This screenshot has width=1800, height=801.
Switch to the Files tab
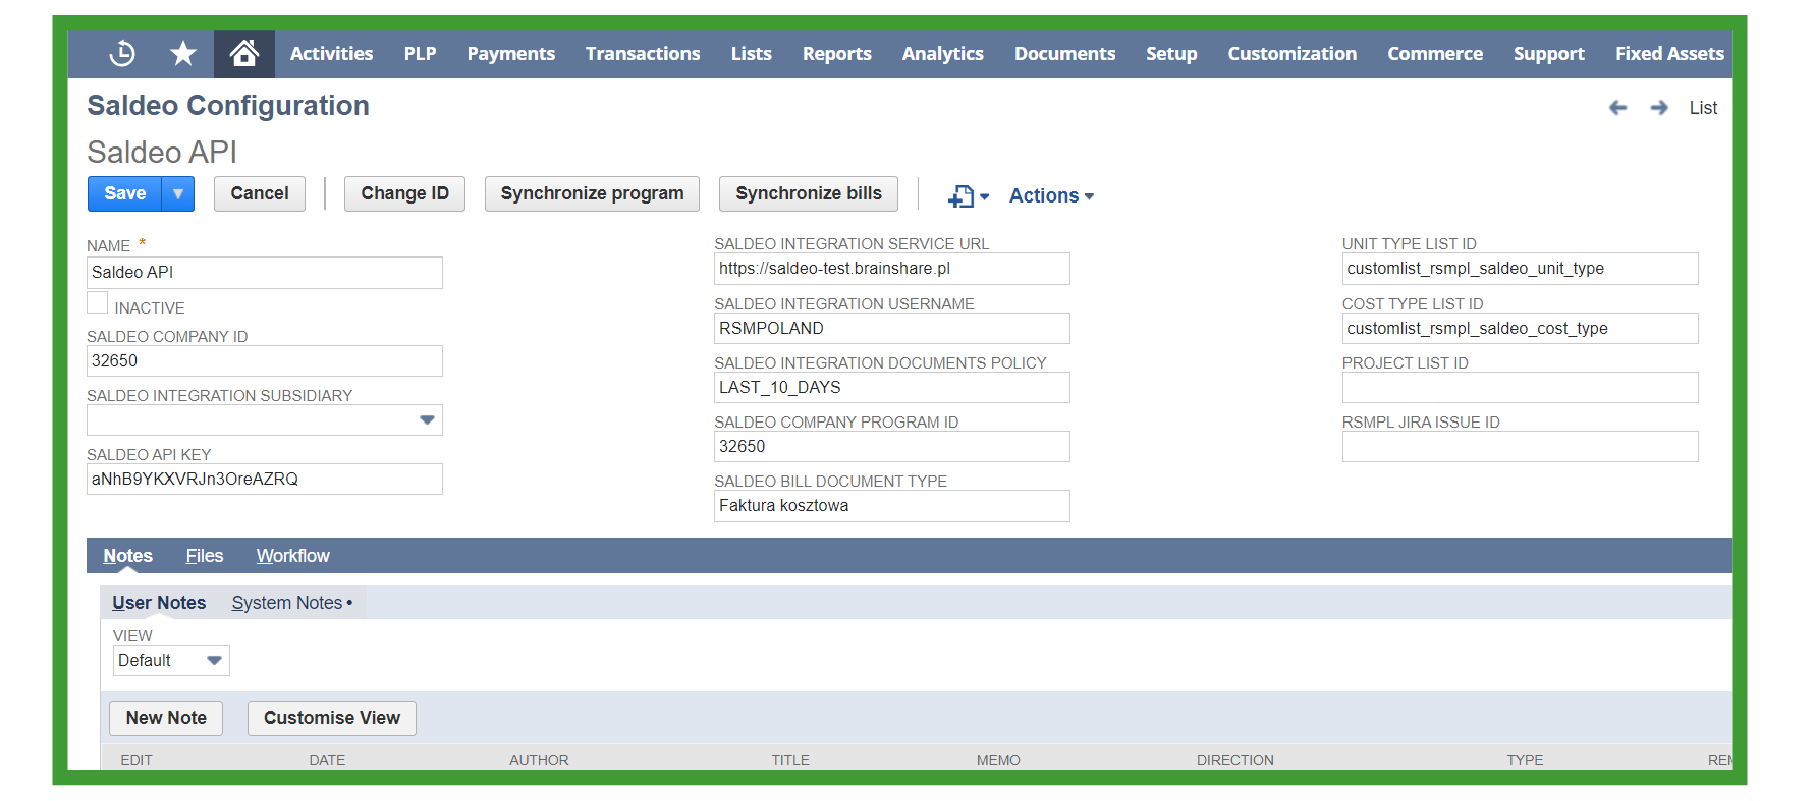pyautogui.click(x=204, y=556)
